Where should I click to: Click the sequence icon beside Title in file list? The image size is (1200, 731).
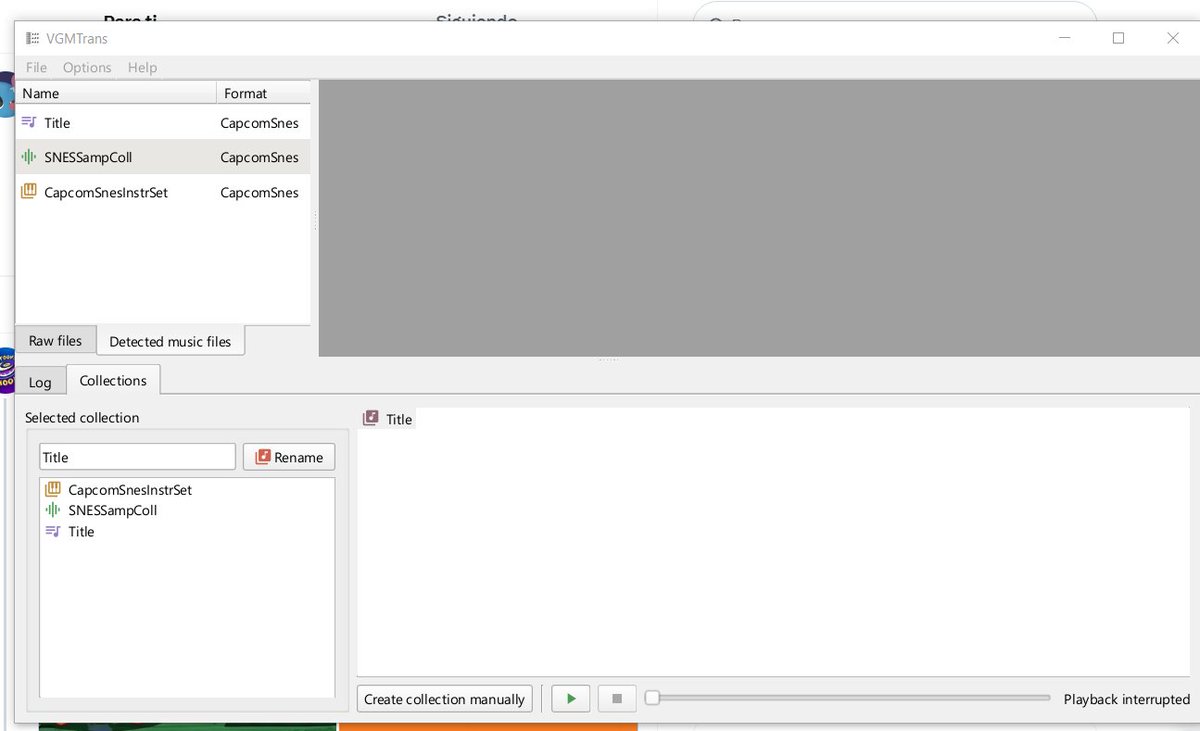[x=29, y=122]
